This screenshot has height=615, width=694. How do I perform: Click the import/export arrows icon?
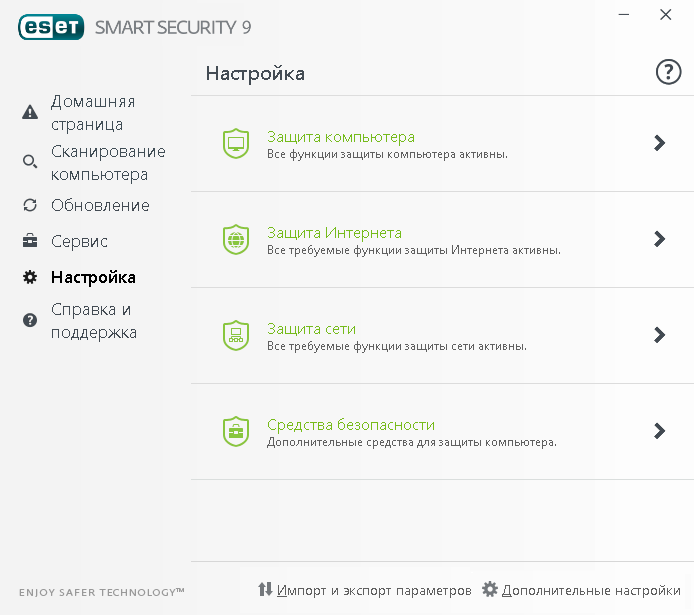pyautogui.click(x=265, y=590)
